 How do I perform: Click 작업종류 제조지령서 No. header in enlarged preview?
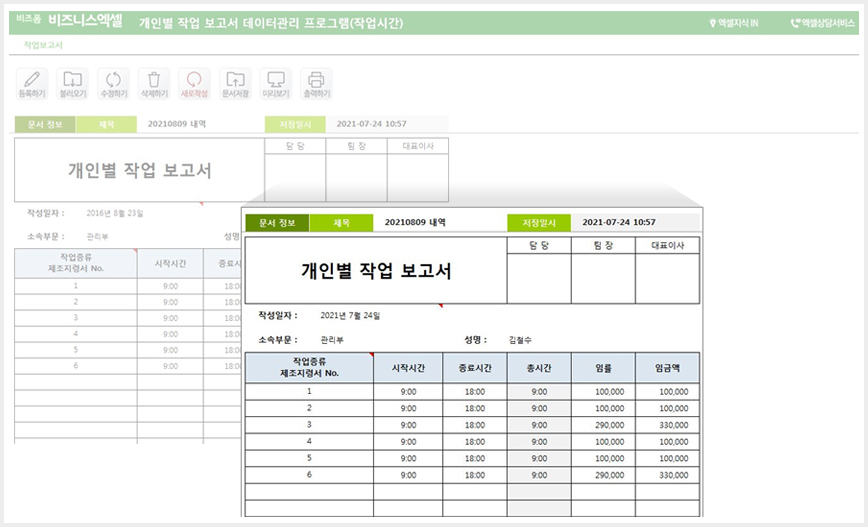(x=309, y=367)
